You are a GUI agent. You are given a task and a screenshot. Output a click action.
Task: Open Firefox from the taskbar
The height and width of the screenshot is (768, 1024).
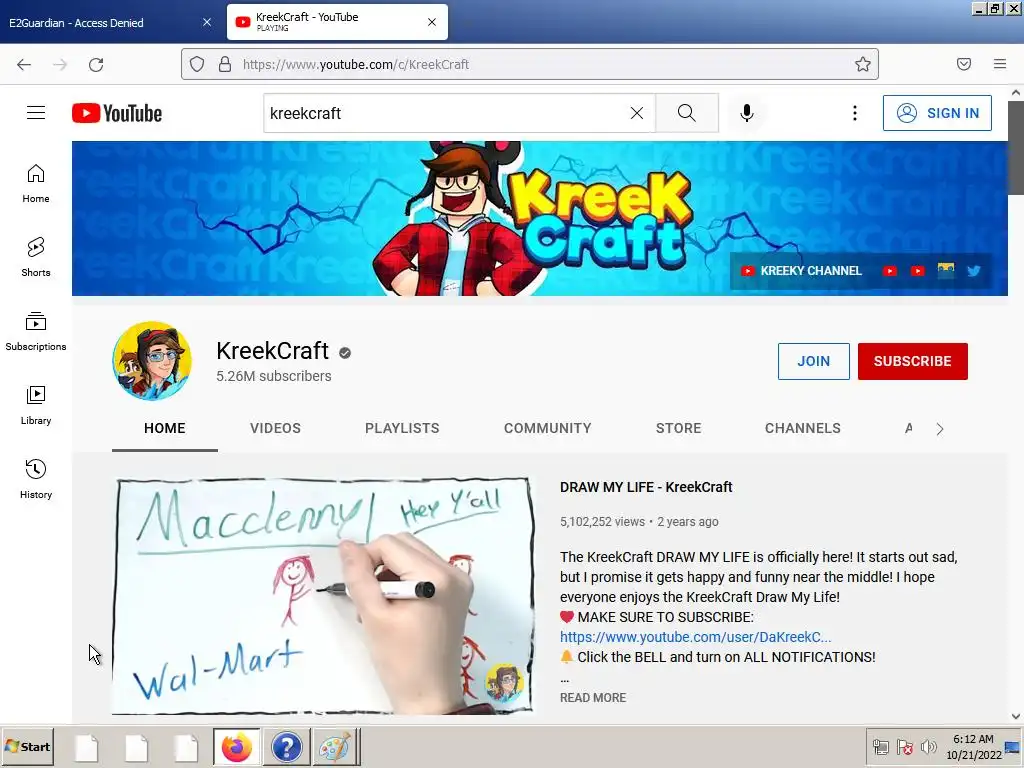click(236, 746)
